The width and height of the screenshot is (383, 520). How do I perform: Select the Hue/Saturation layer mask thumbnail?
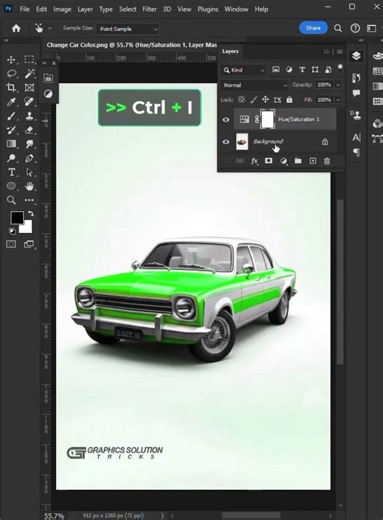click(267, 119)
